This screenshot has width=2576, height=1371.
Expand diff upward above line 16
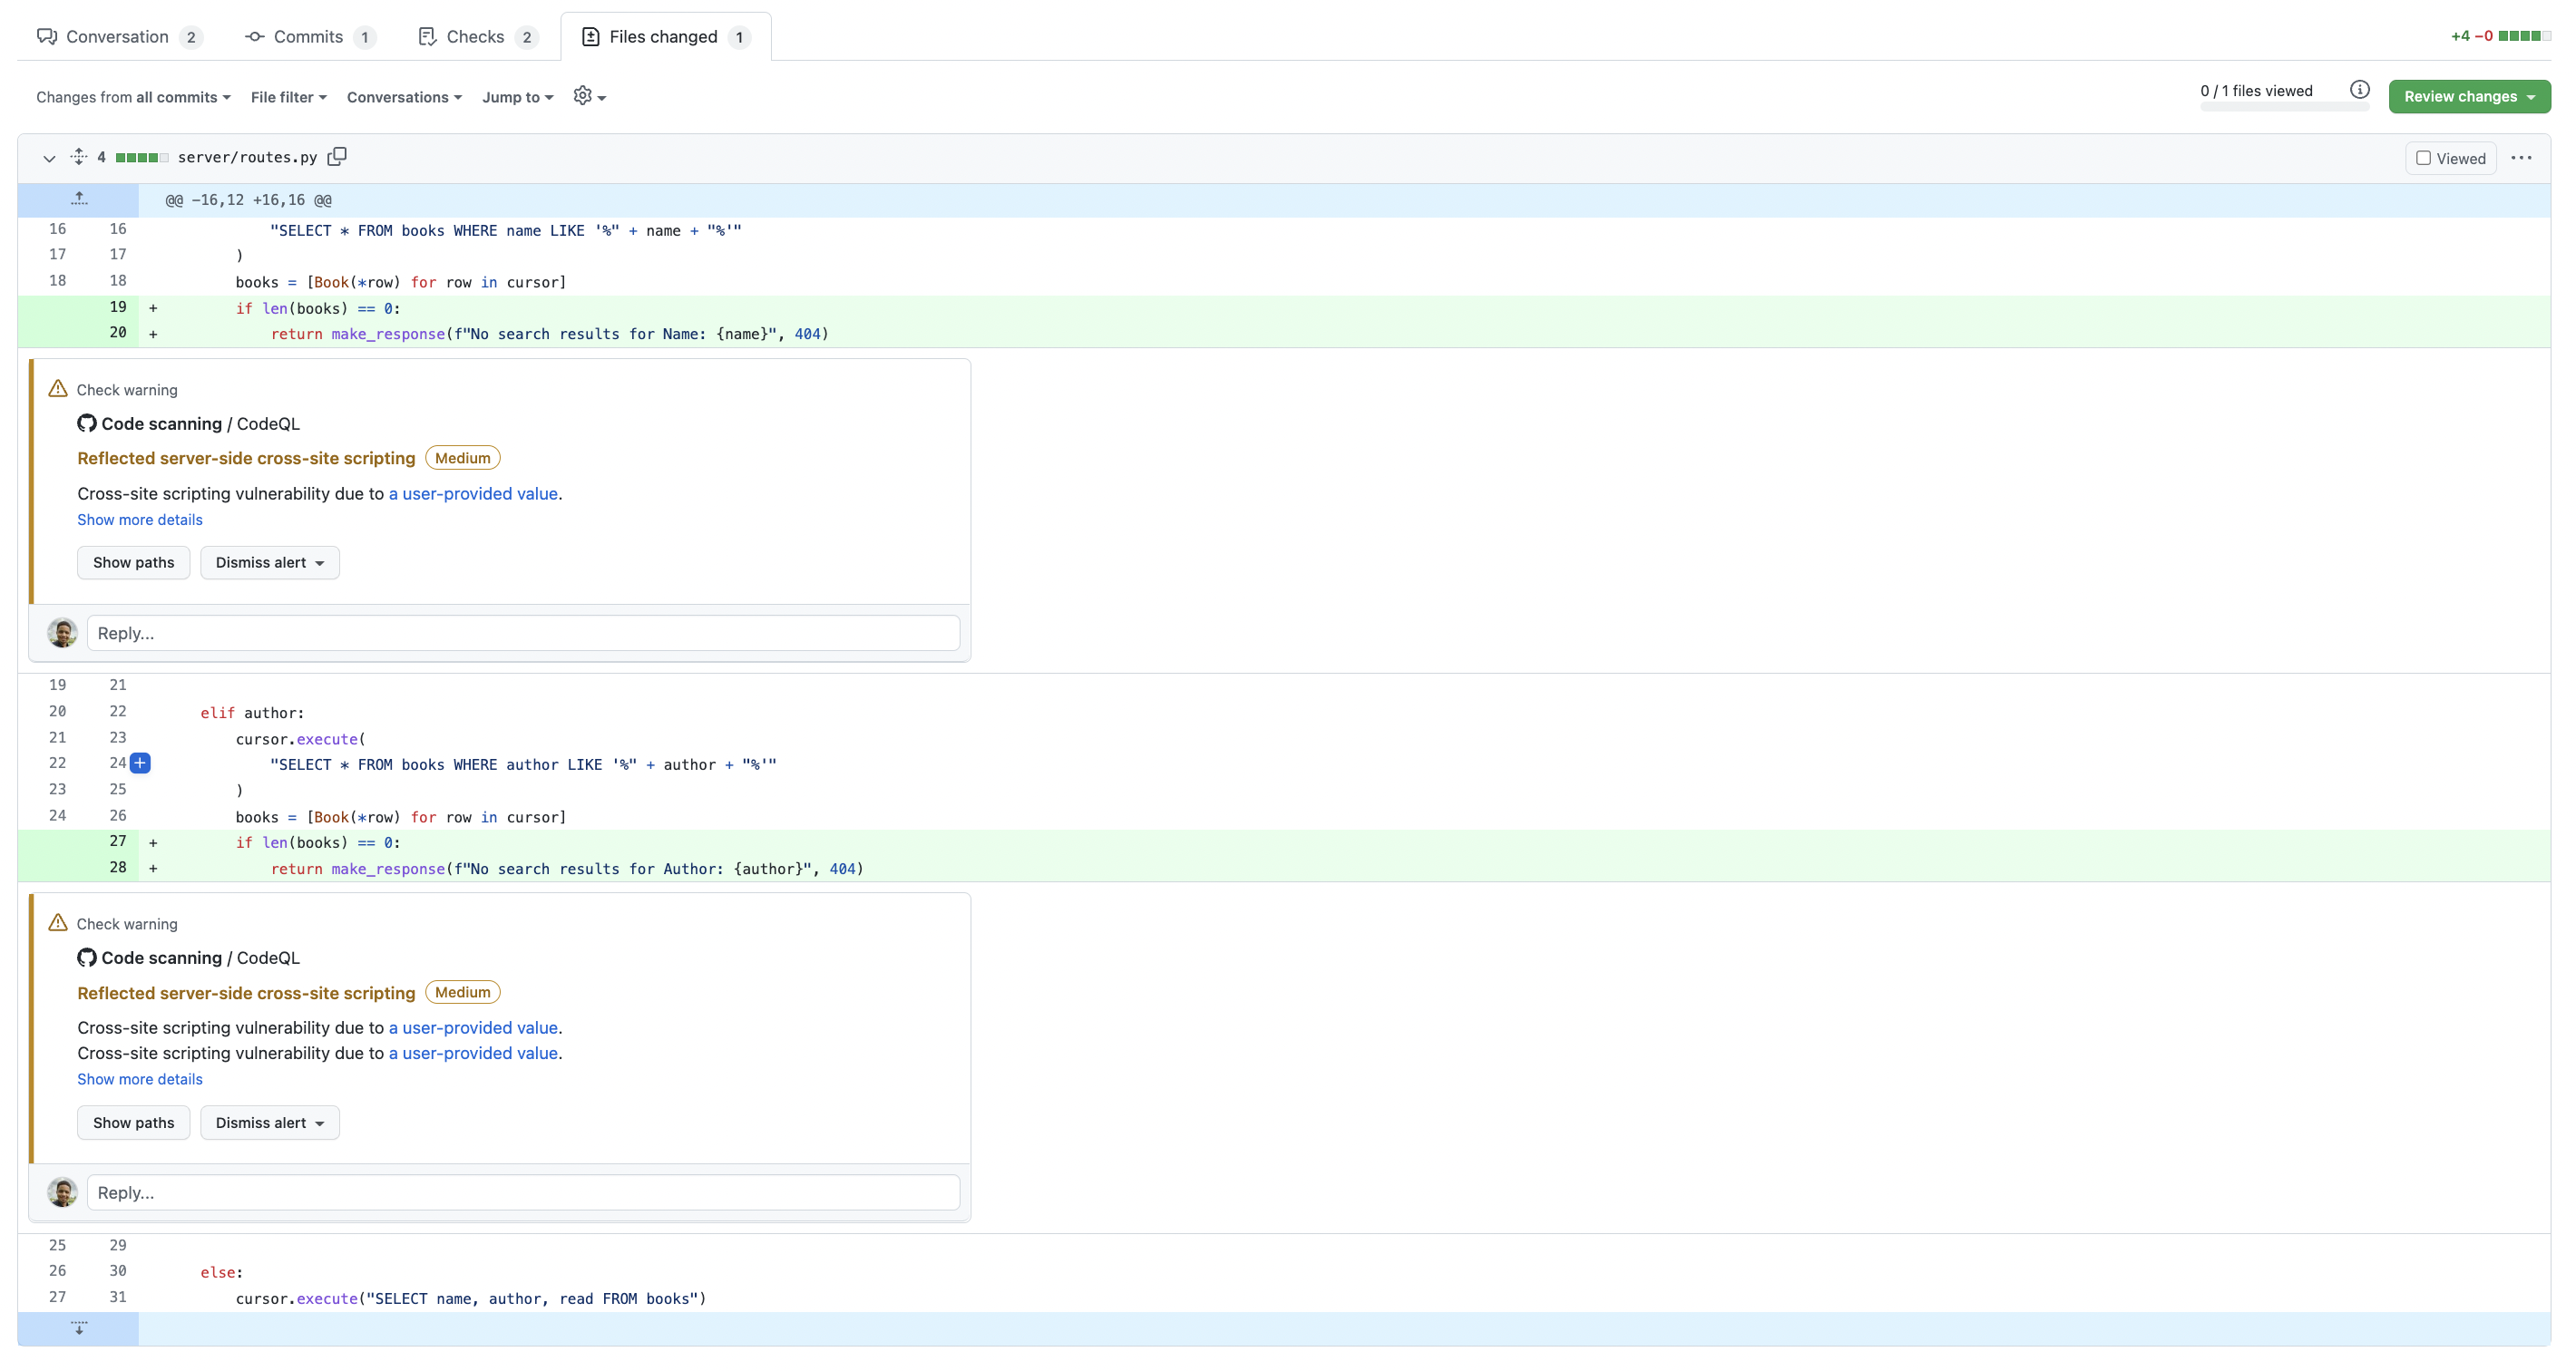79,200
